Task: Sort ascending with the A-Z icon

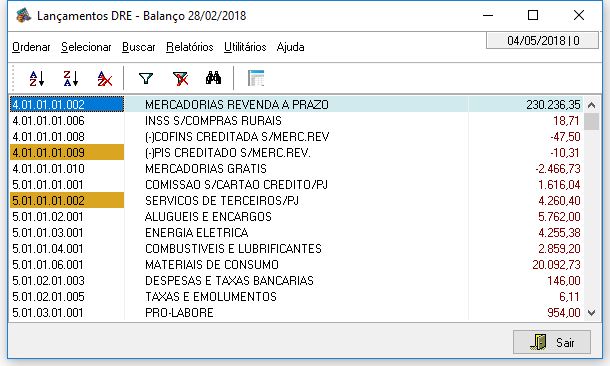Action: click(x=37, y=79)
